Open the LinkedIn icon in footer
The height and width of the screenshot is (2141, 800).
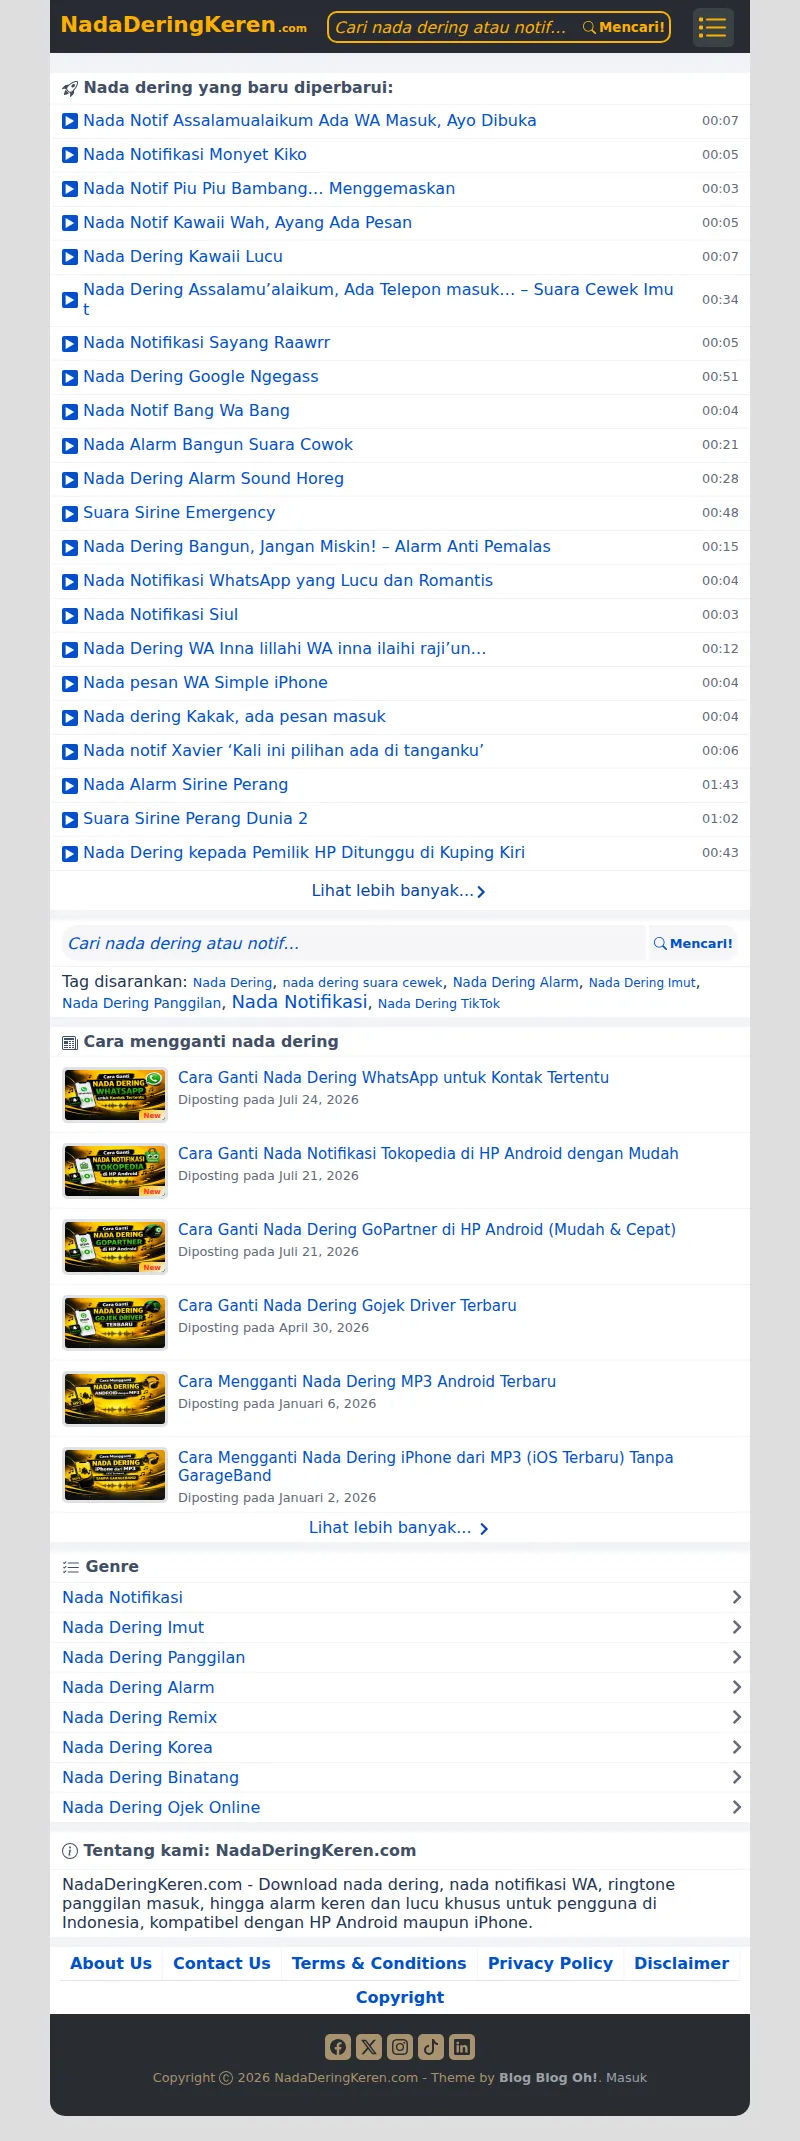click(462, 2046)
